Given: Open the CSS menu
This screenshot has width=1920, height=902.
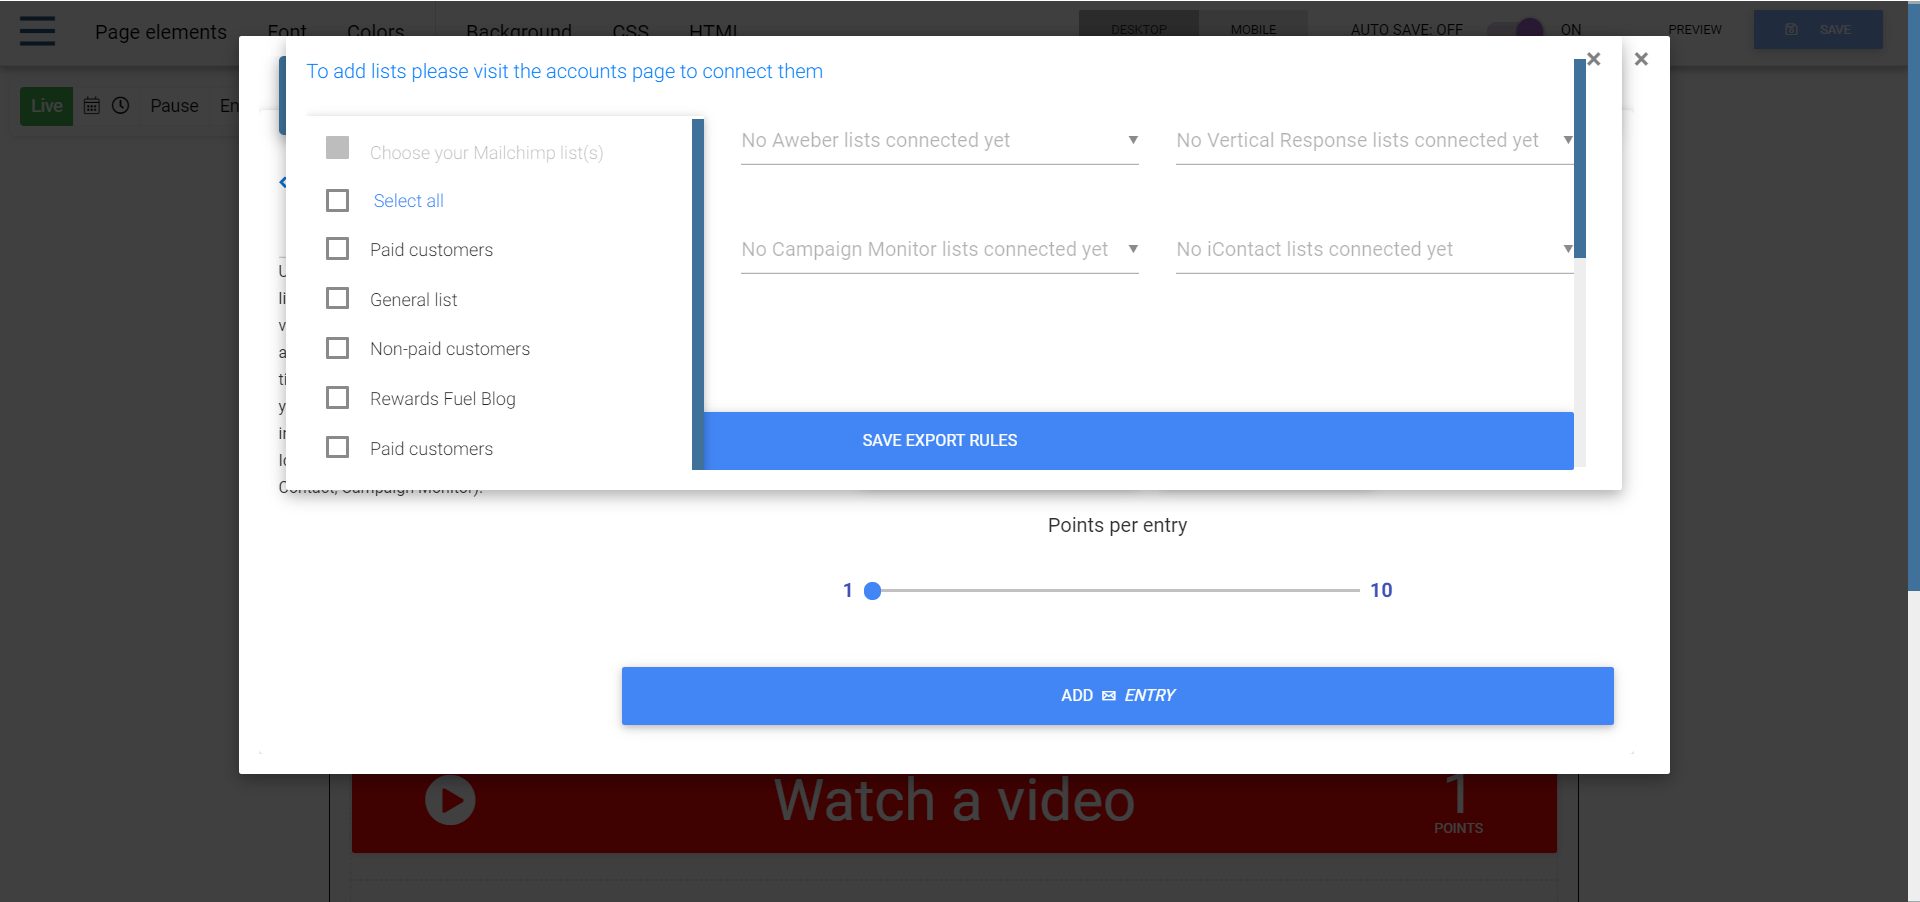Looking at the screenshot, I should [x=631, y=32].
